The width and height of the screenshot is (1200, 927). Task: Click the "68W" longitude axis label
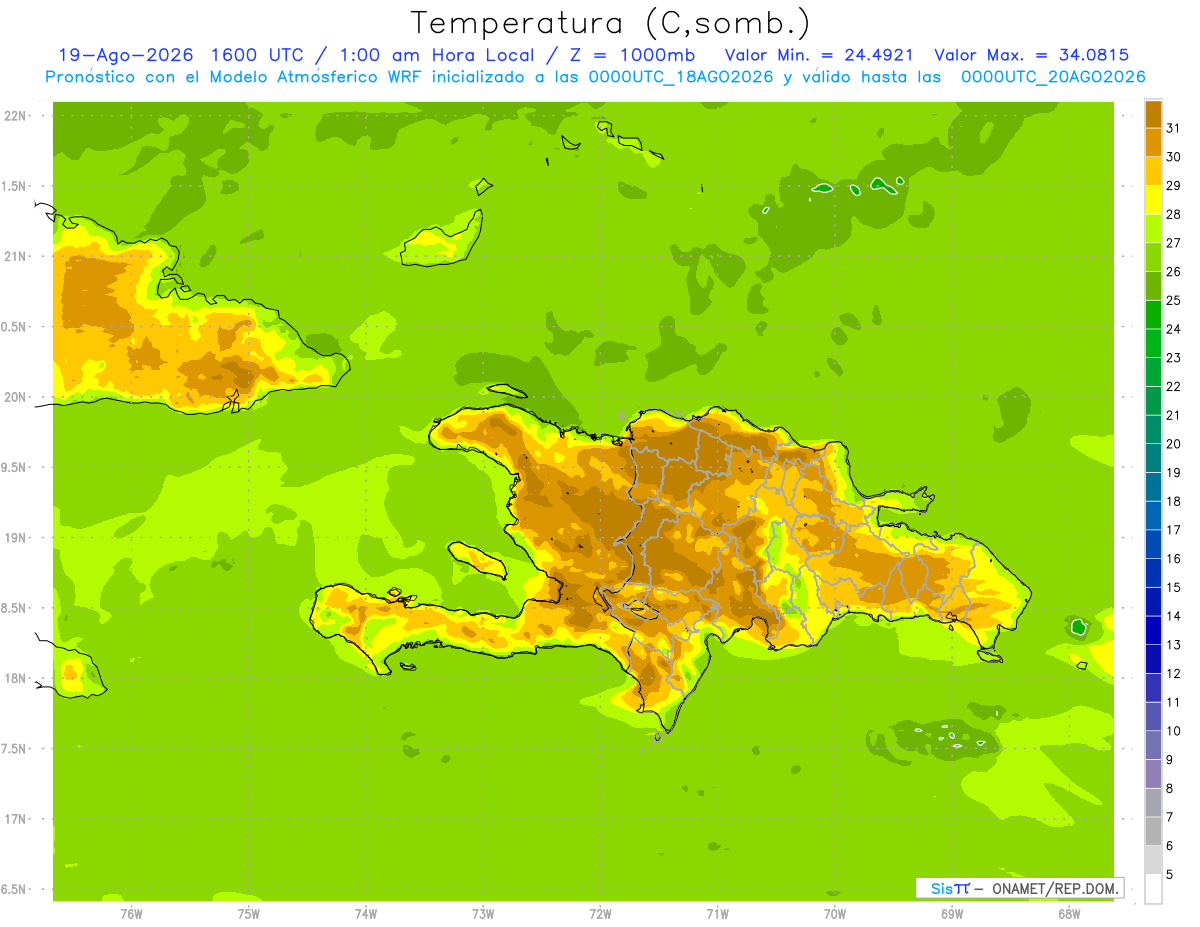(x=1069, y=914)
